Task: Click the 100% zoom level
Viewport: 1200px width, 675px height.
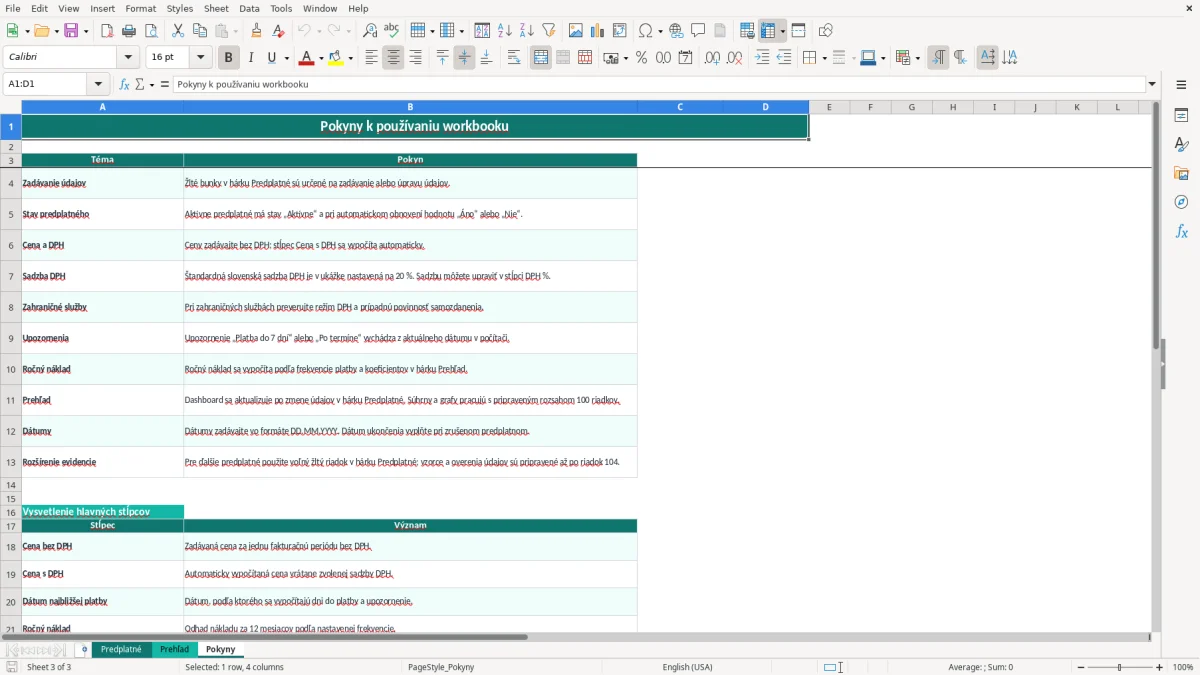Action: click(1183, 667)
